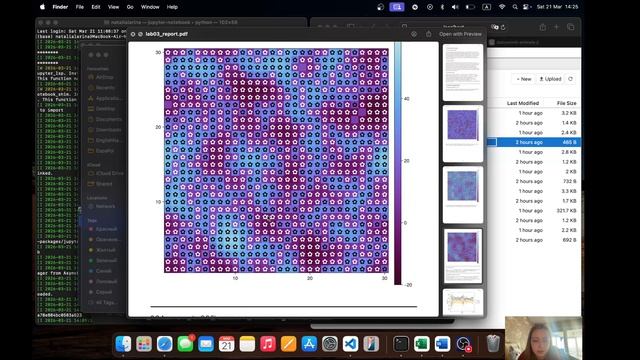Image resolution: width=640 pixels, height=360 pixels.
Task: Open Finder from the Dock
Action: (x=123, y=344)
